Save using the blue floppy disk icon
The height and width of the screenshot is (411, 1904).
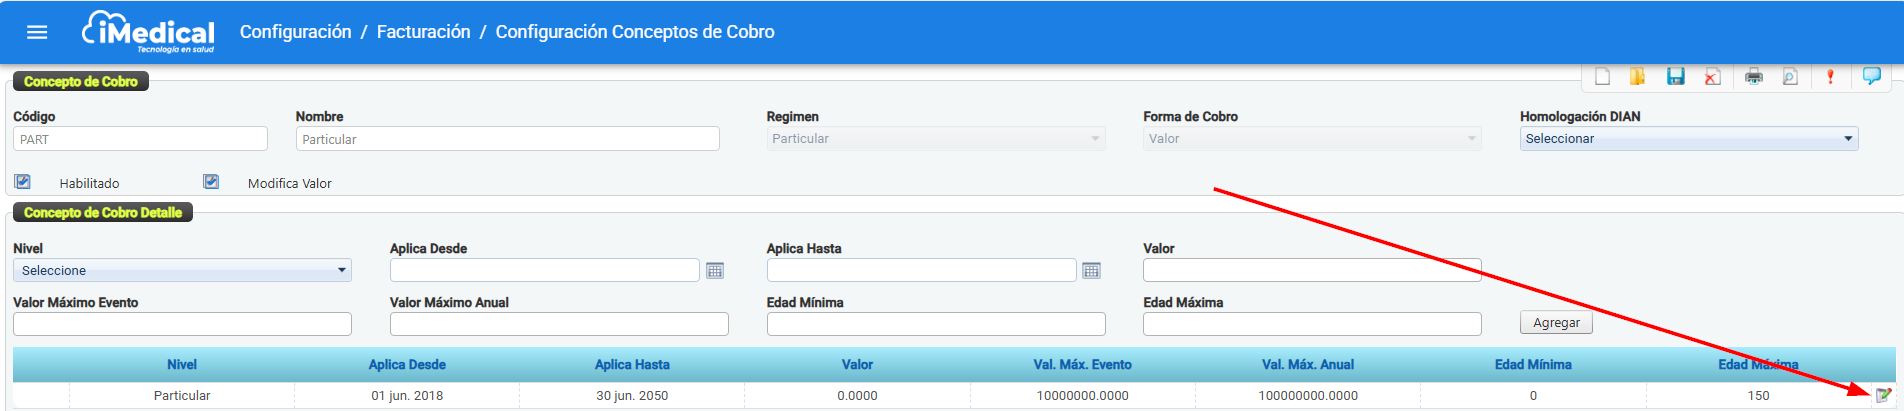(1676, 77)
